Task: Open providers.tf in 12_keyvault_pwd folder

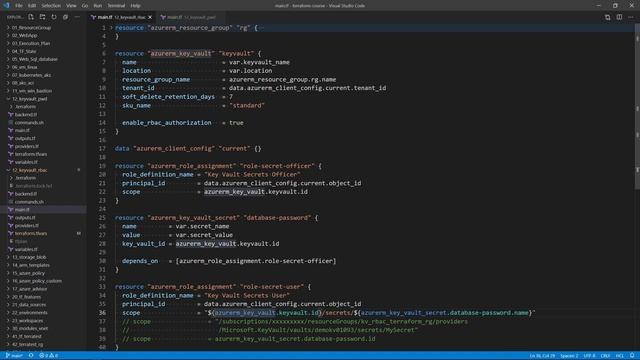Action: click(27, 146)
